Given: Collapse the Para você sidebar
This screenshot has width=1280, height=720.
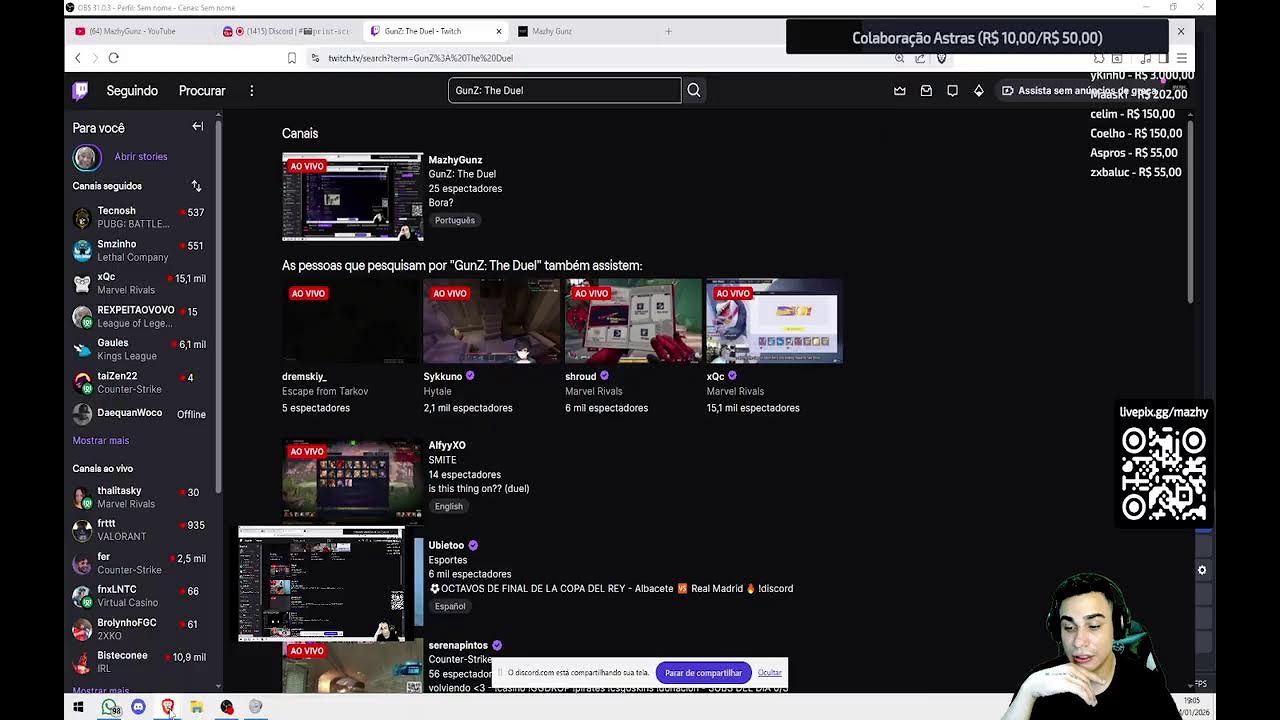Looking at the screenshot, I should (x=197, y=127).
